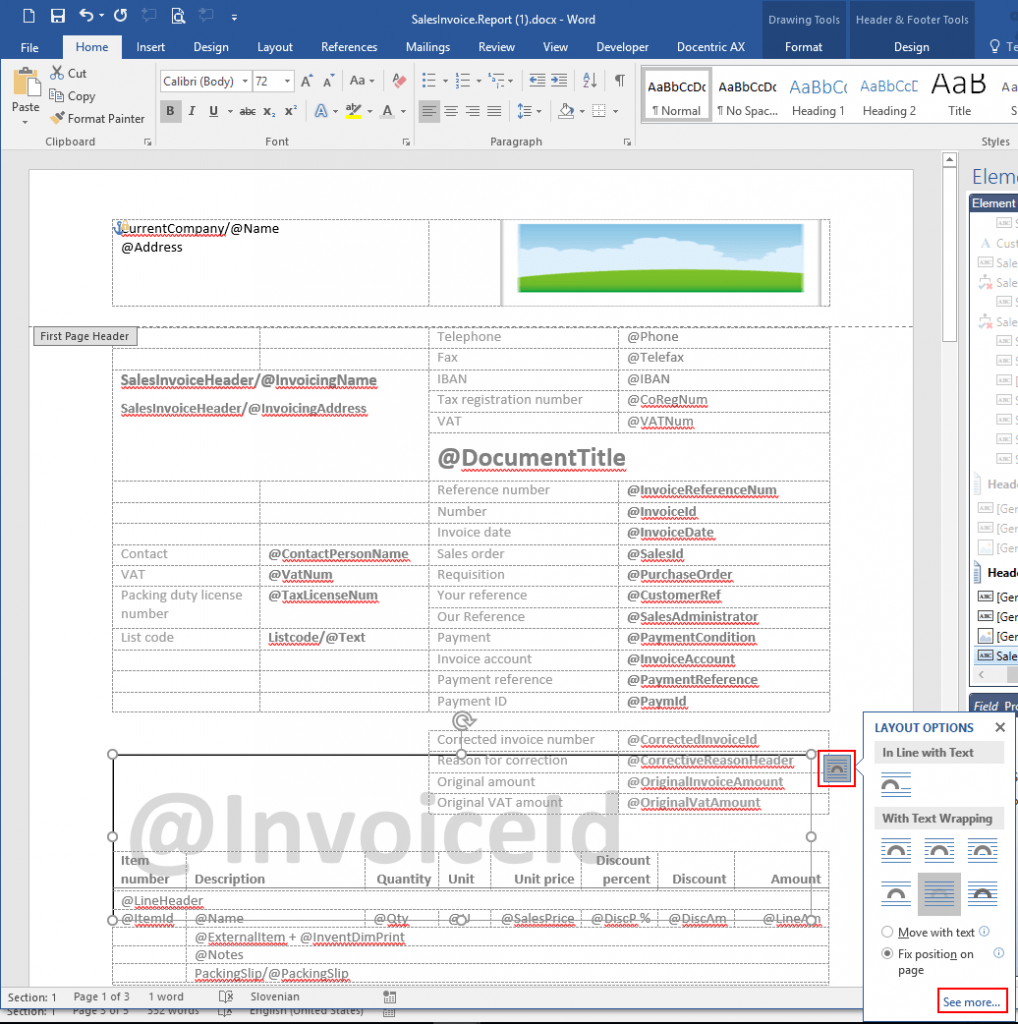Choose the Square text wrapping option
Screen dimensions: 1018x1024
tap(895, 850)
